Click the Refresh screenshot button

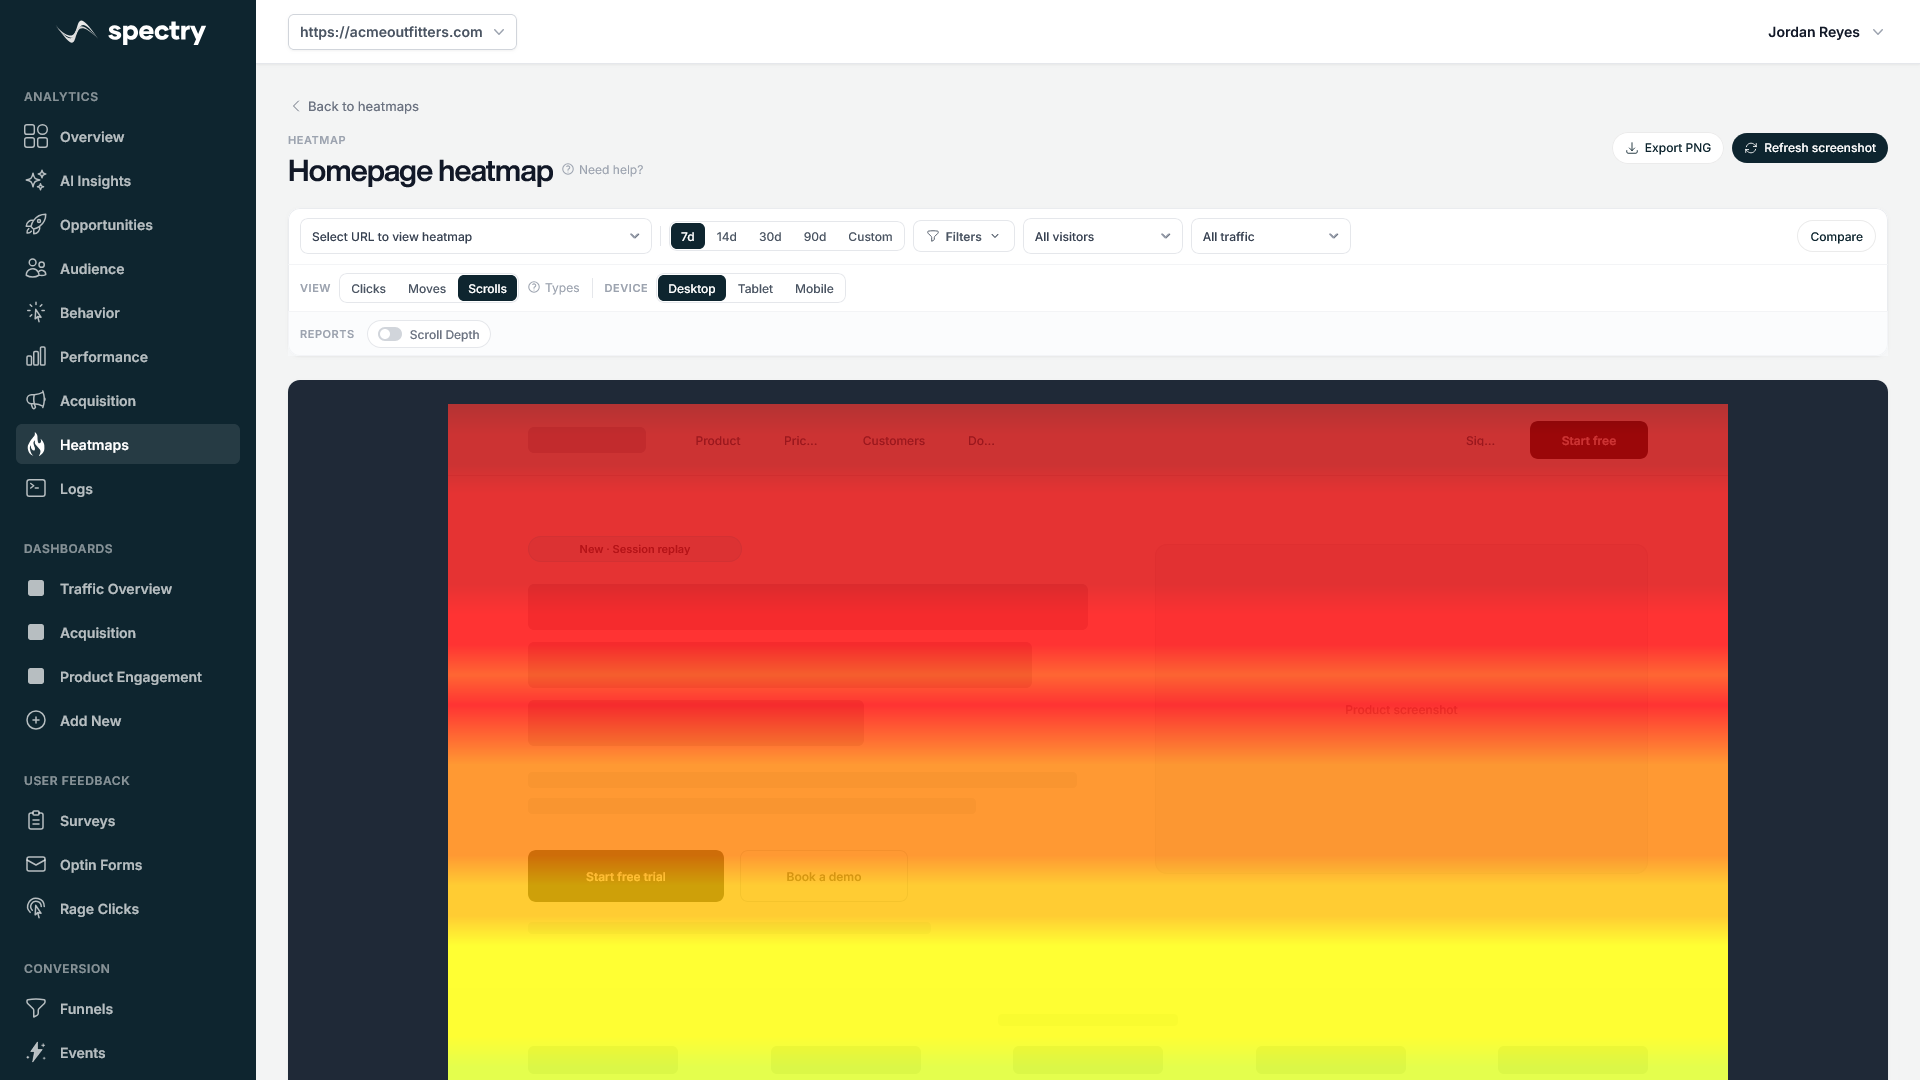[x=1810, y=148]
